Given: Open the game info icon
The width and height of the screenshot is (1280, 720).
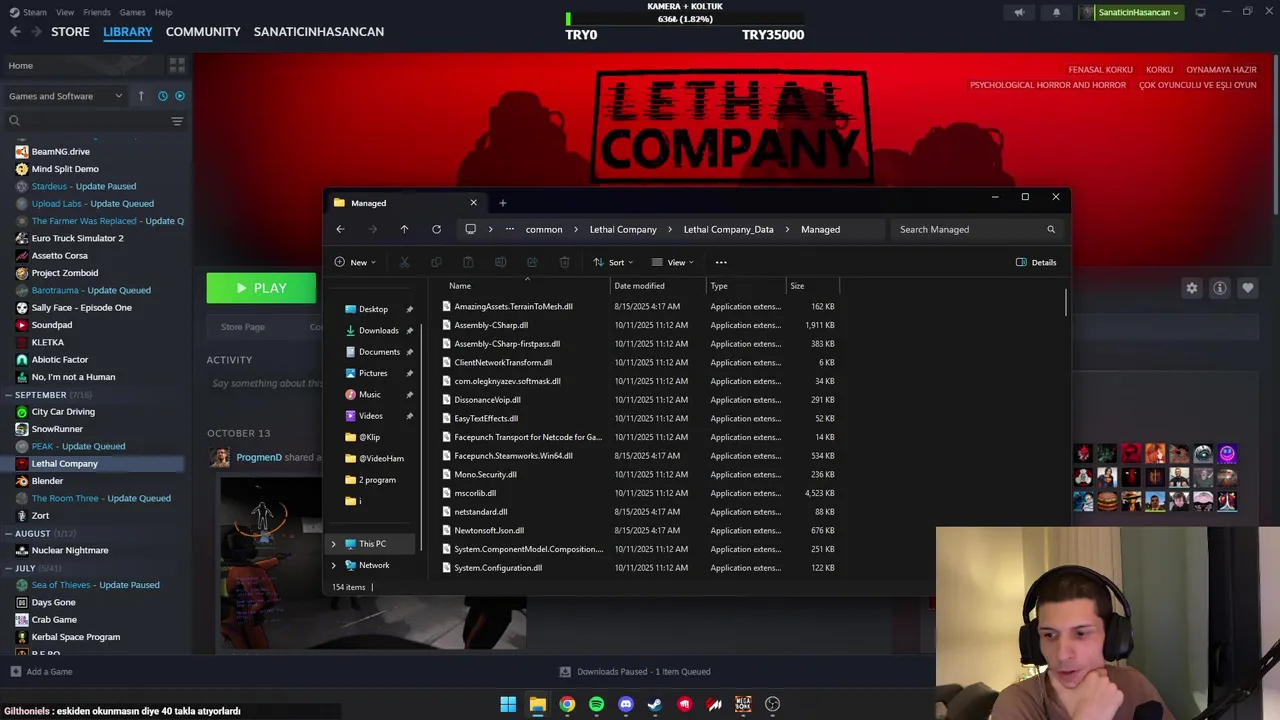Looking at the screenshot, I should pyautogui.click(x=1220, y=288).
